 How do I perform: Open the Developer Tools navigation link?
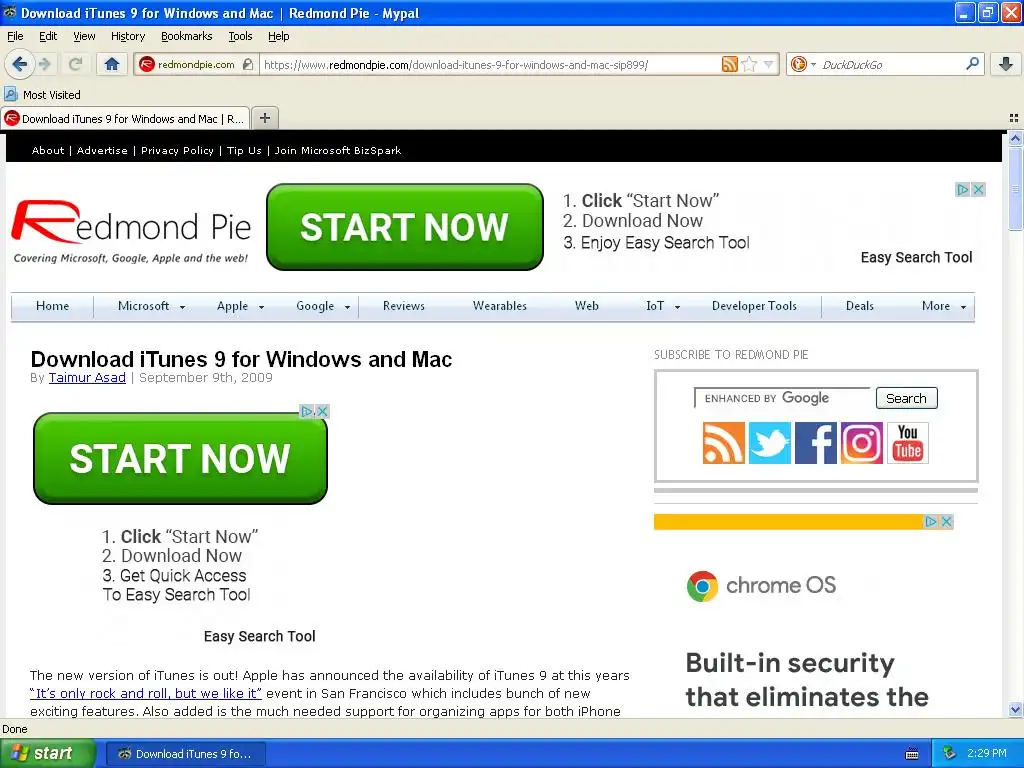754,306
